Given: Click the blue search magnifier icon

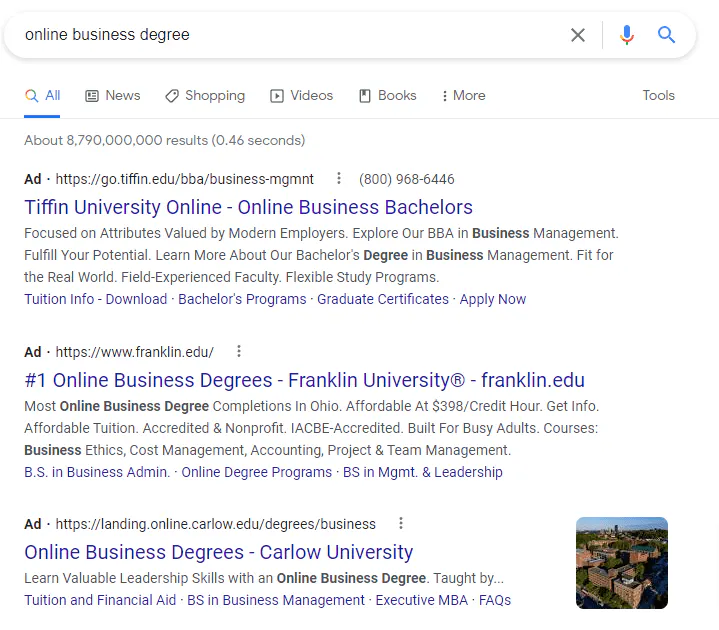Looking at the screenshot, I should (x=667, y=35).
